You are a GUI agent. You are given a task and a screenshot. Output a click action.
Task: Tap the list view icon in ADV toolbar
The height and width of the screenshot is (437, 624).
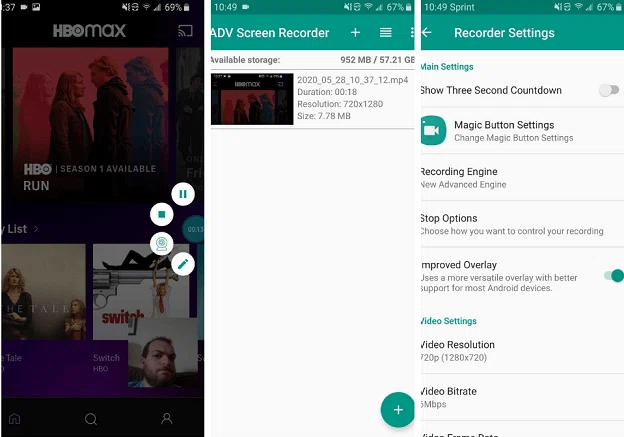pyautogui.click(x=386, y=33)
